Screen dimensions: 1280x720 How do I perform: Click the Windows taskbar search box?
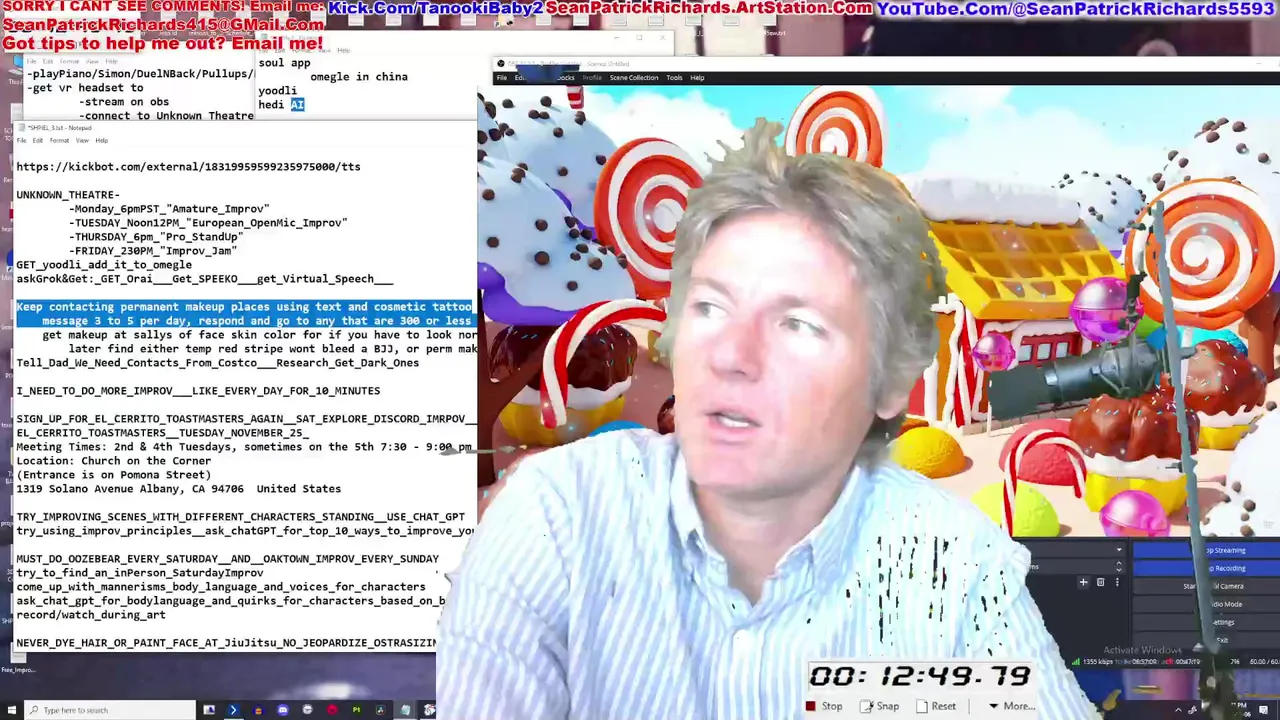[110, 710]
